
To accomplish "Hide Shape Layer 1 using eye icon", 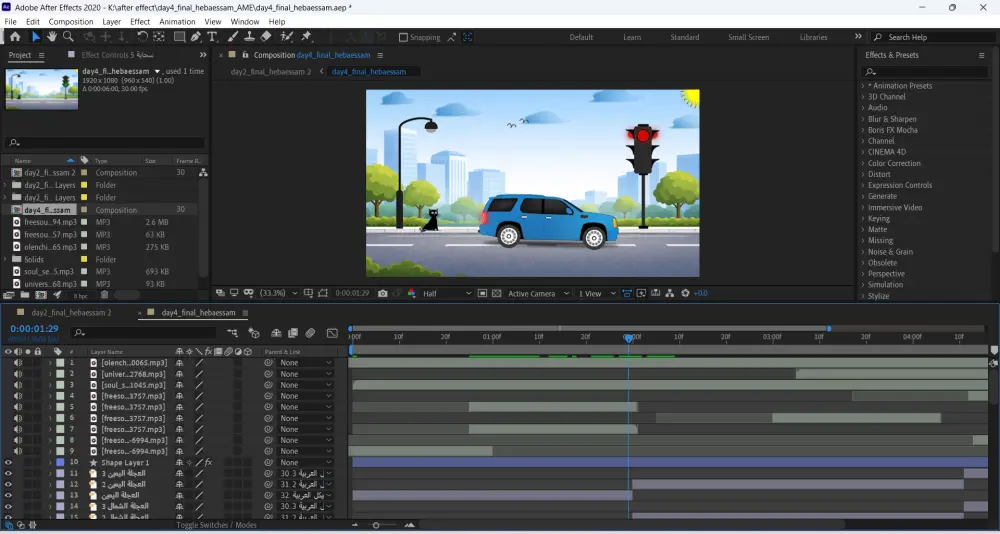I will [x=8, y=463].
